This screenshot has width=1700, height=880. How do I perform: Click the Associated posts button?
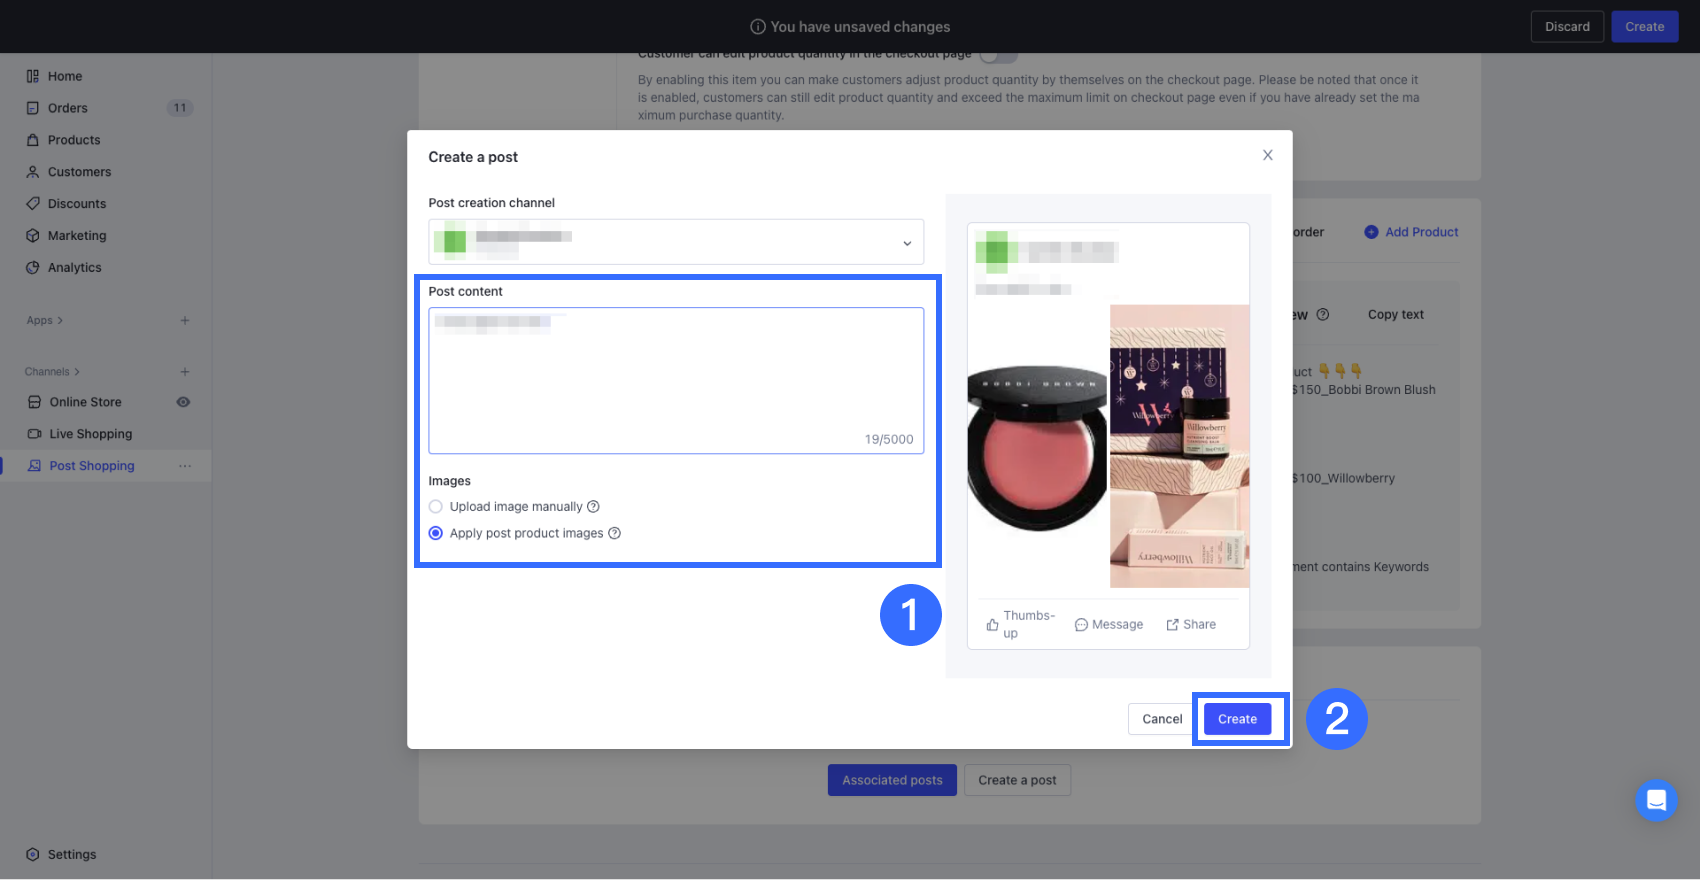pyautogui.click(x=892, y=780)
